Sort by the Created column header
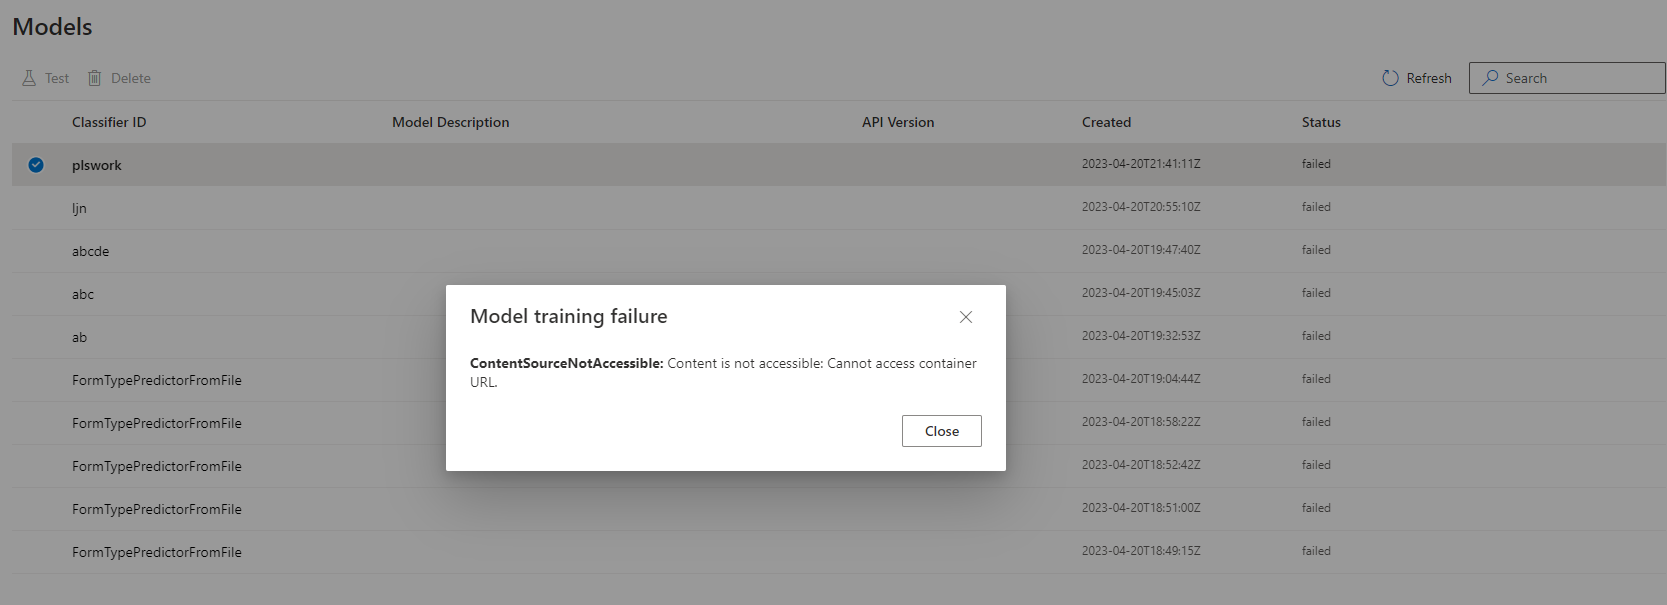This screenshot has width=1667, height=605. click(x=1106, y=121)
